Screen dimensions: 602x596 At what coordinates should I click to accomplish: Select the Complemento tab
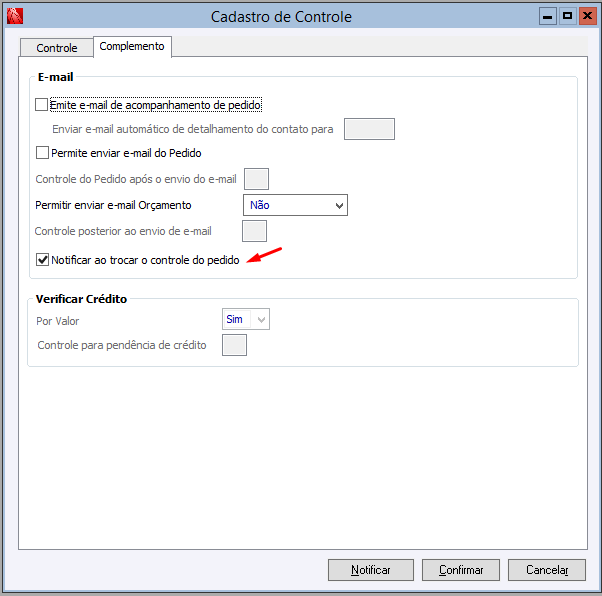[132, 47]
